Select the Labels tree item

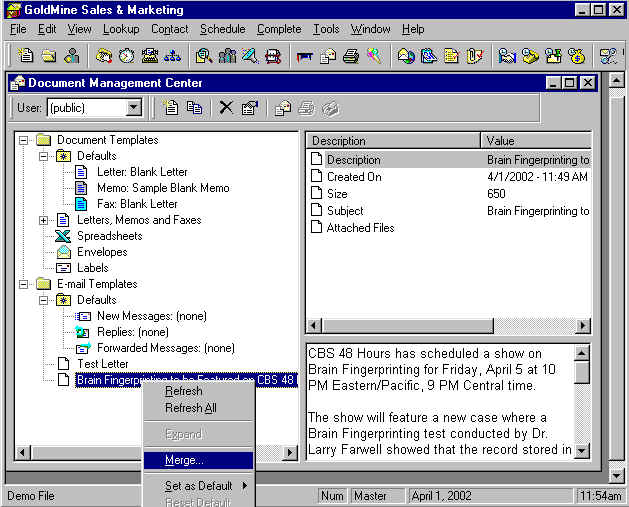pyautogui.click(x=93, y=268)
